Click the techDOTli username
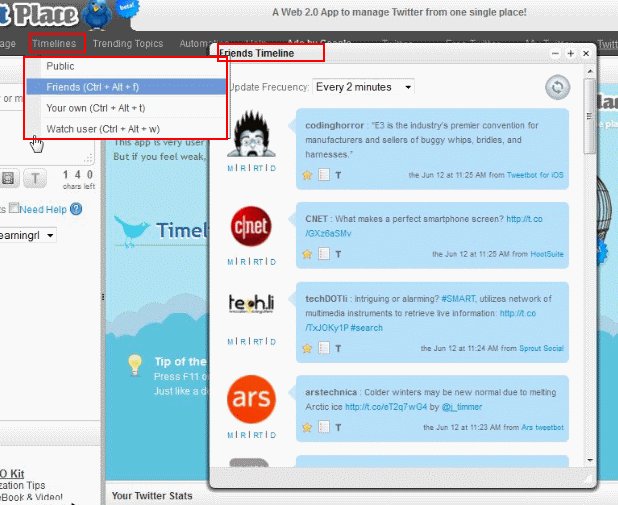The width and height of the screenshot is (618, 505). point(326,299)
